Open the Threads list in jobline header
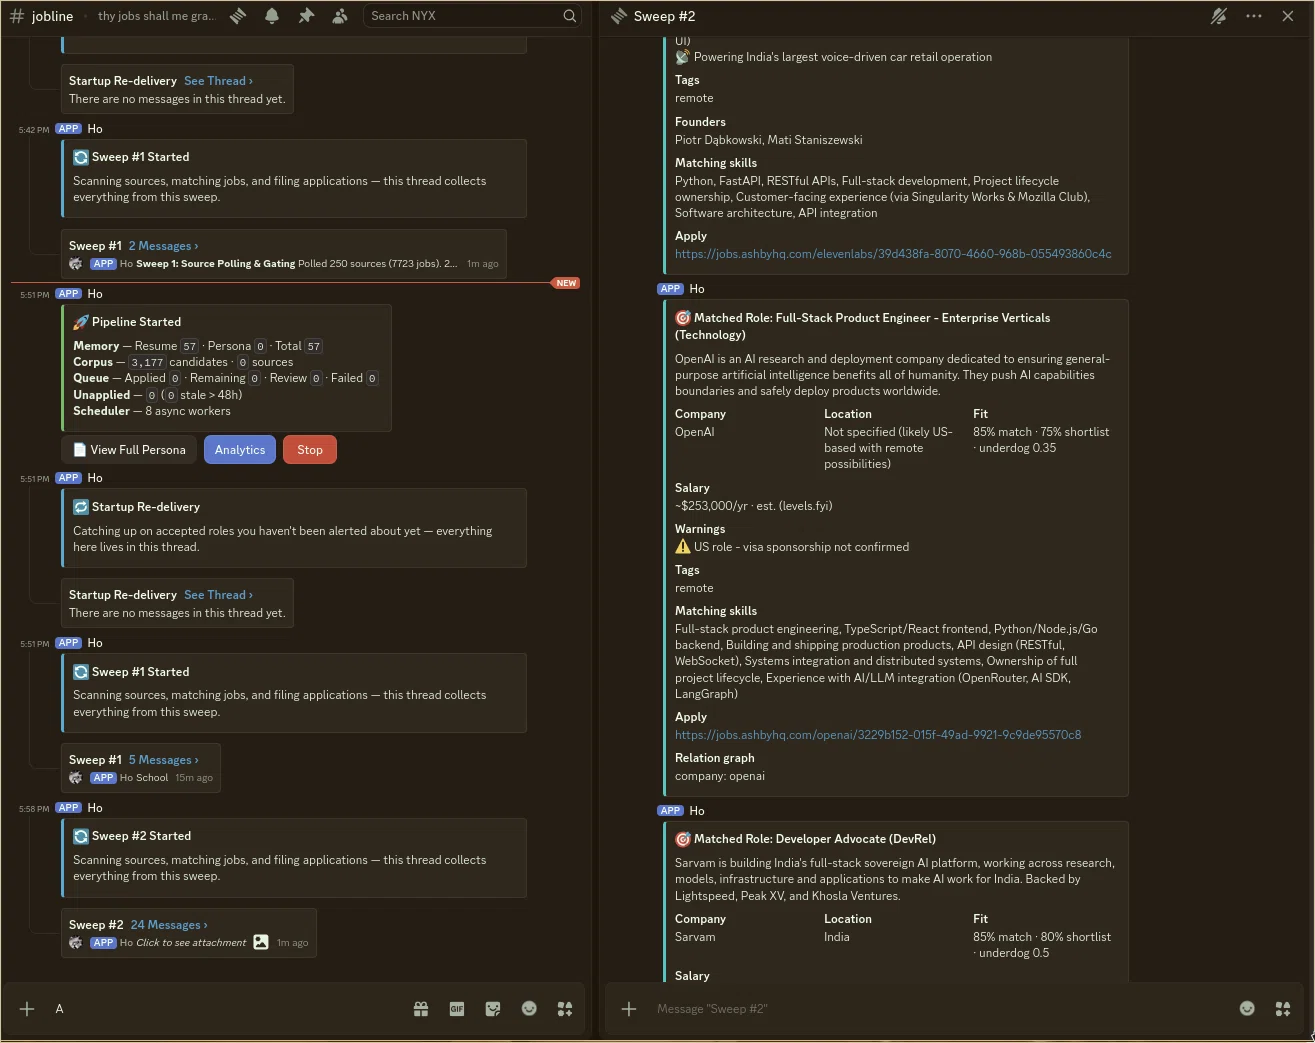 pos(238,16)
